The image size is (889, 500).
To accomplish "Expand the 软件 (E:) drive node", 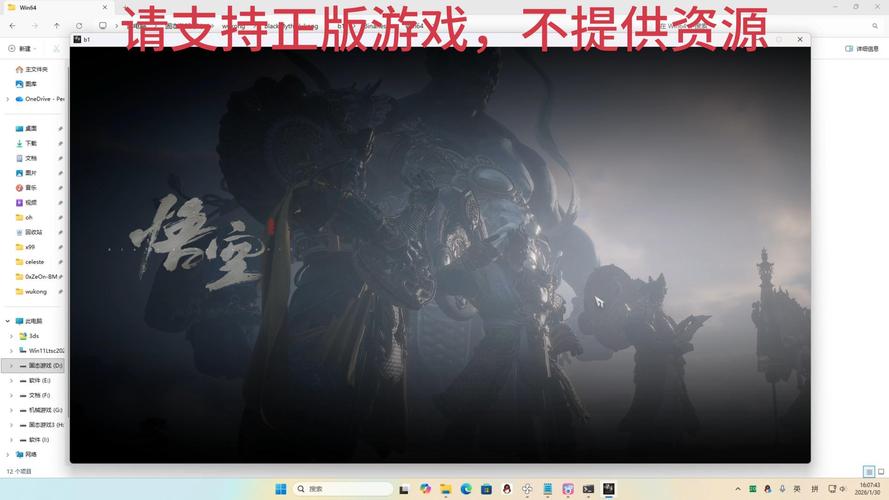I will (x=11, y=380).
